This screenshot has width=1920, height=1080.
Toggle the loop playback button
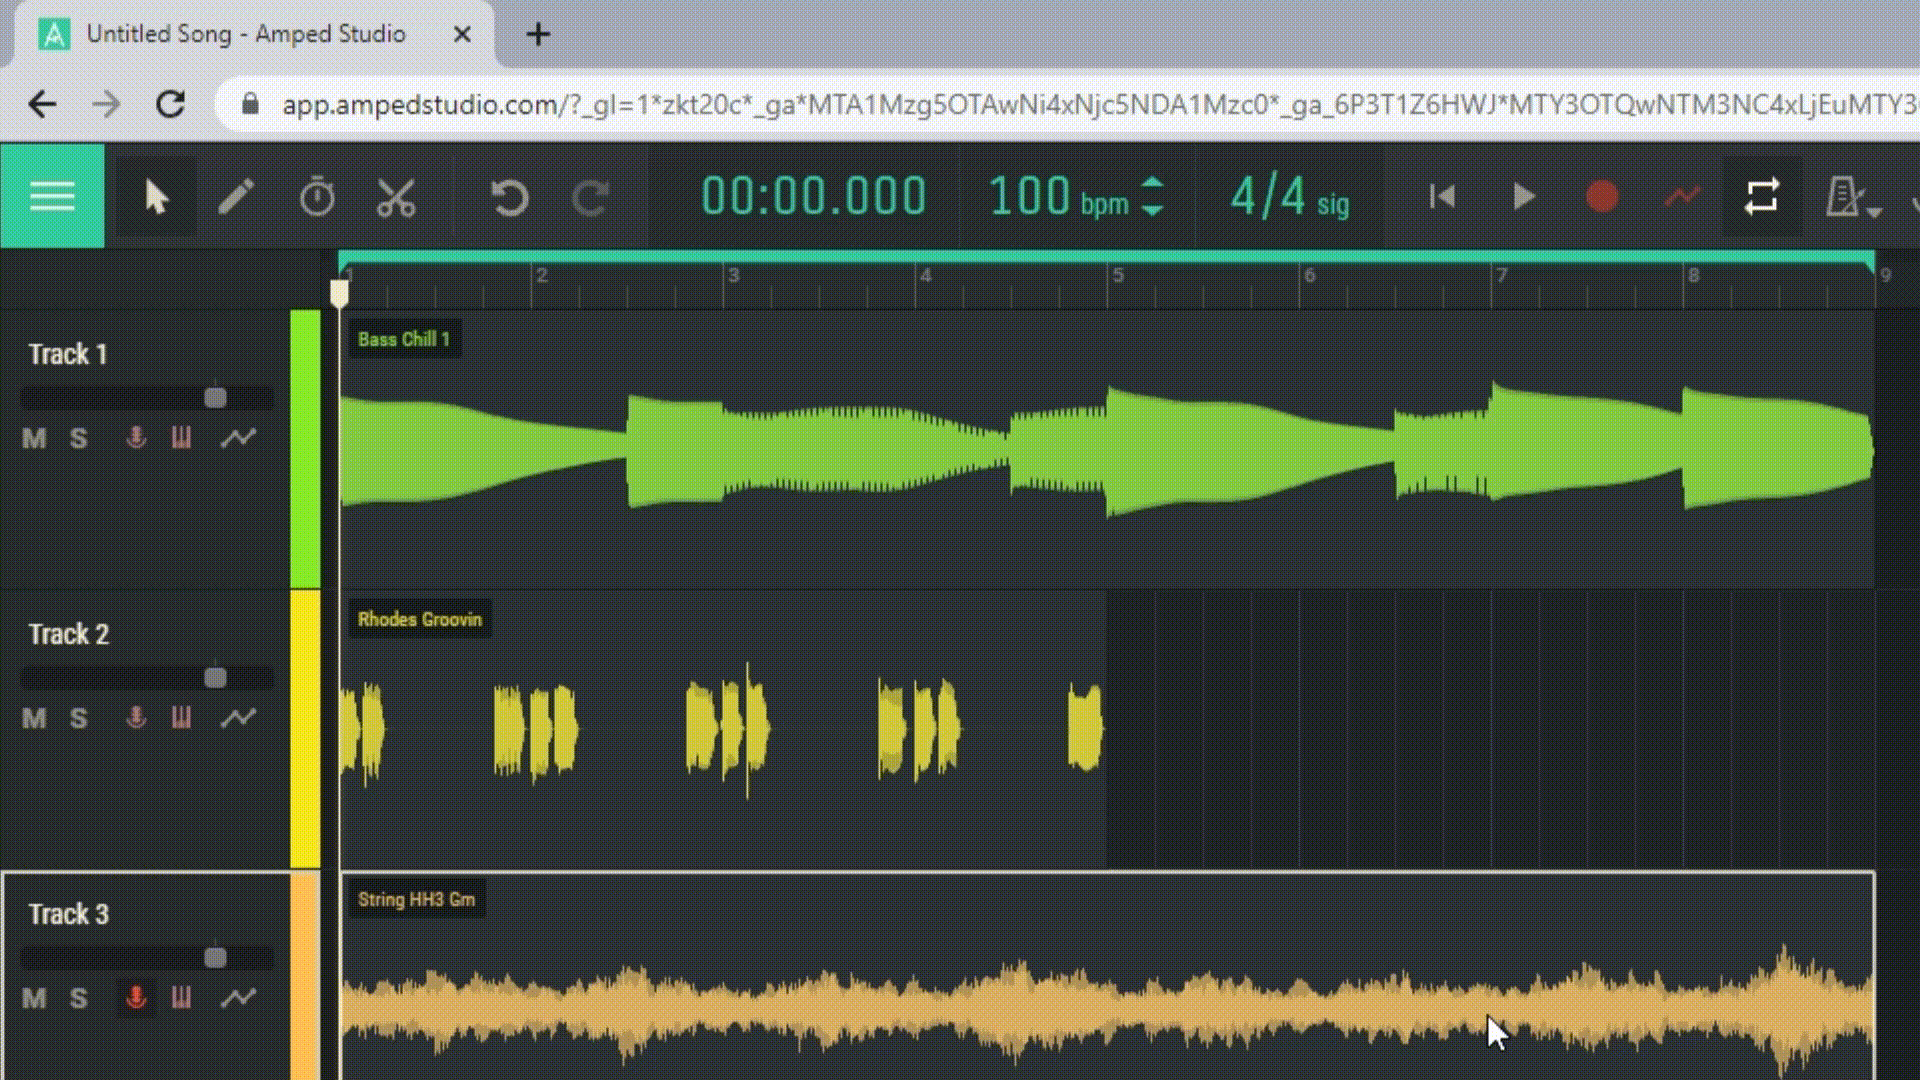[1761, 197]
